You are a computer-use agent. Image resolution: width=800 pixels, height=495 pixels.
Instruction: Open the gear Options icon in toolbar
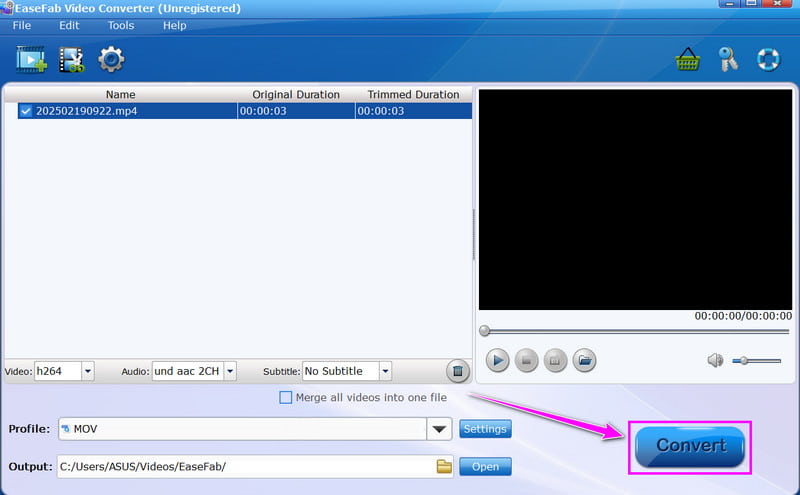[111, 59]
